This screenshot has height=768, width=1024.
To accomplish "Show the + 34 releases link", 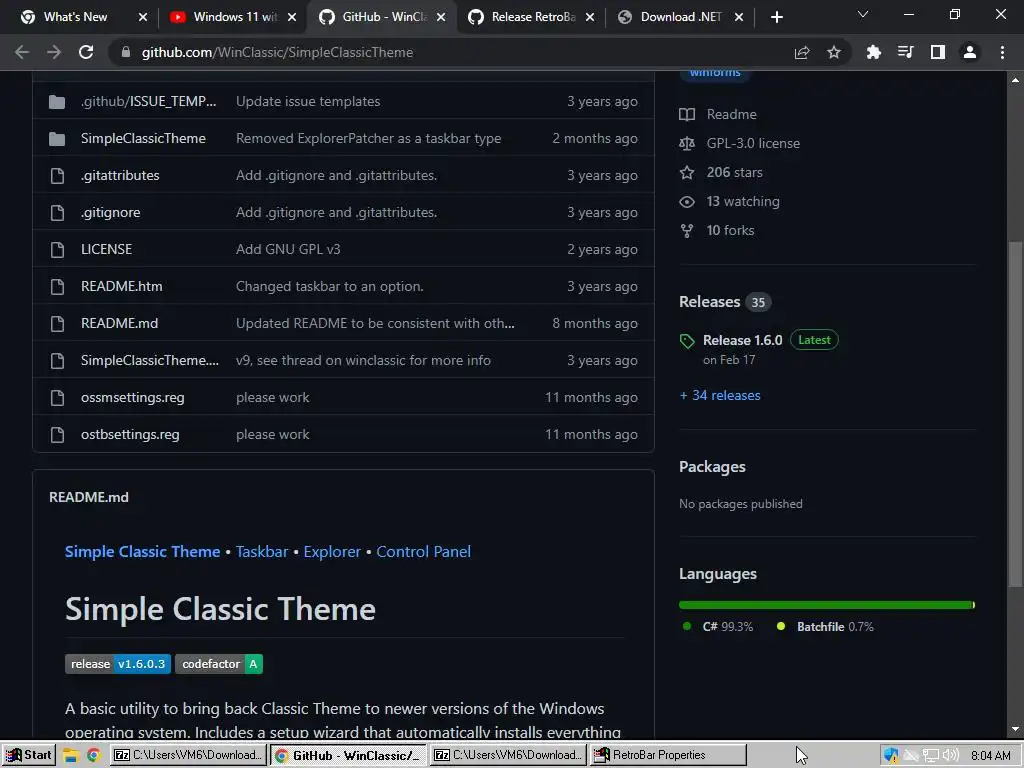I will [720, 395].
